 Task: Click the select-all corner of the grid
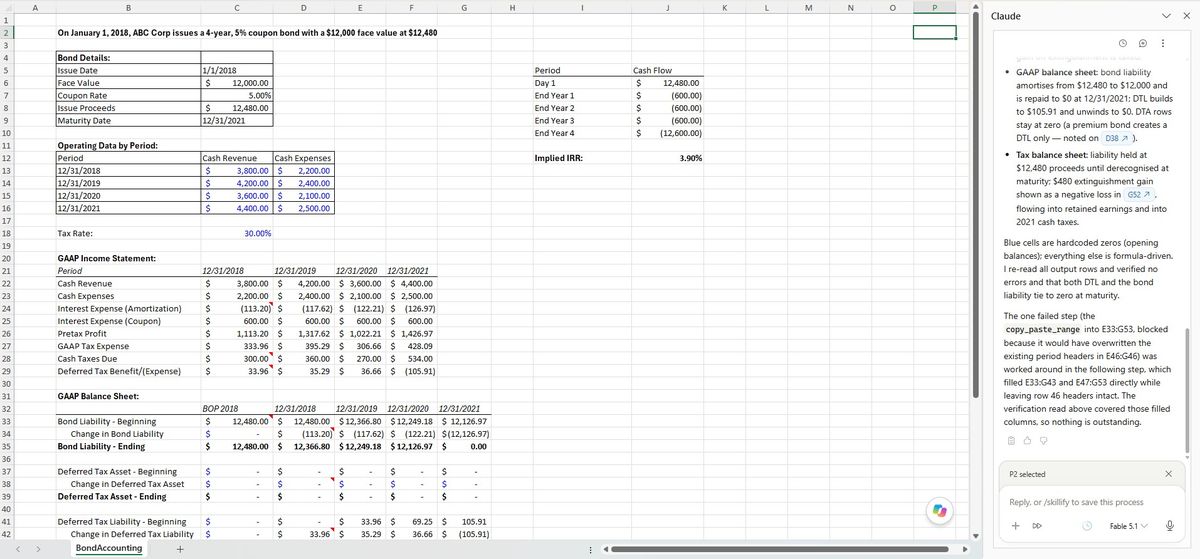click(x=7, y=6)
